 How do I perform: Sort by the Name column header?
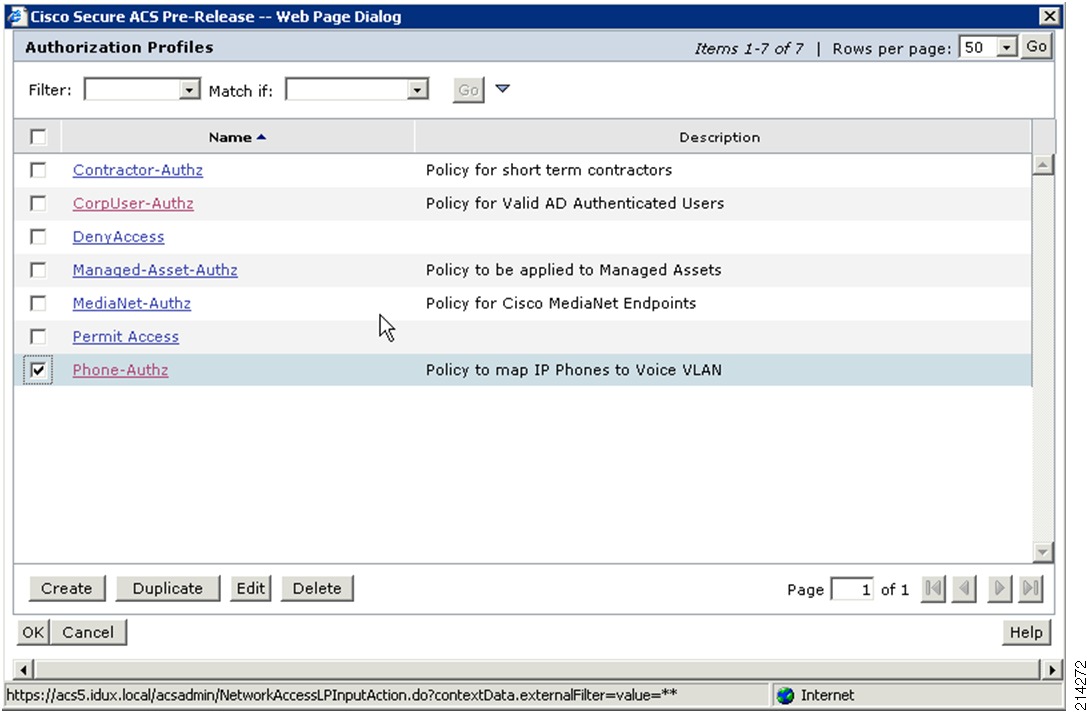point(237,137)
